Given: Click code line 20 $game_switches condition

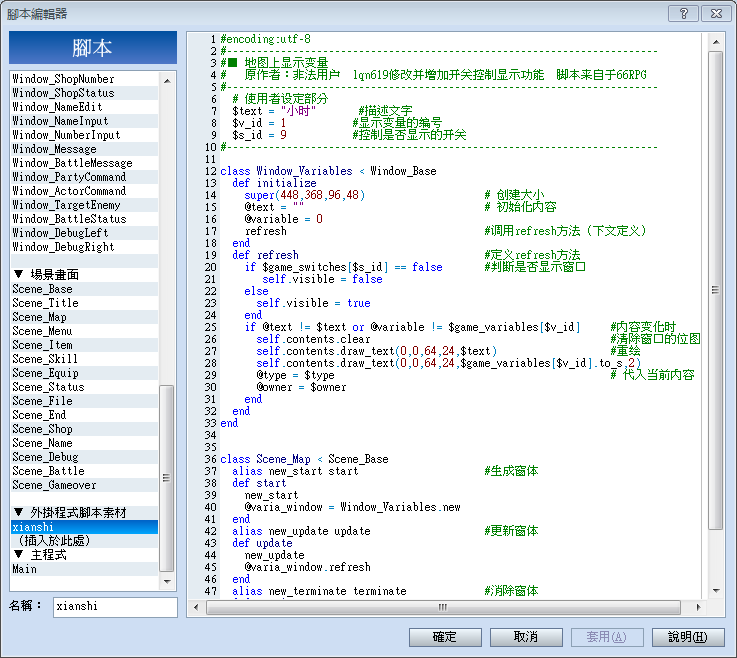Looking at the screenshot, I should (x=343, y=267).
